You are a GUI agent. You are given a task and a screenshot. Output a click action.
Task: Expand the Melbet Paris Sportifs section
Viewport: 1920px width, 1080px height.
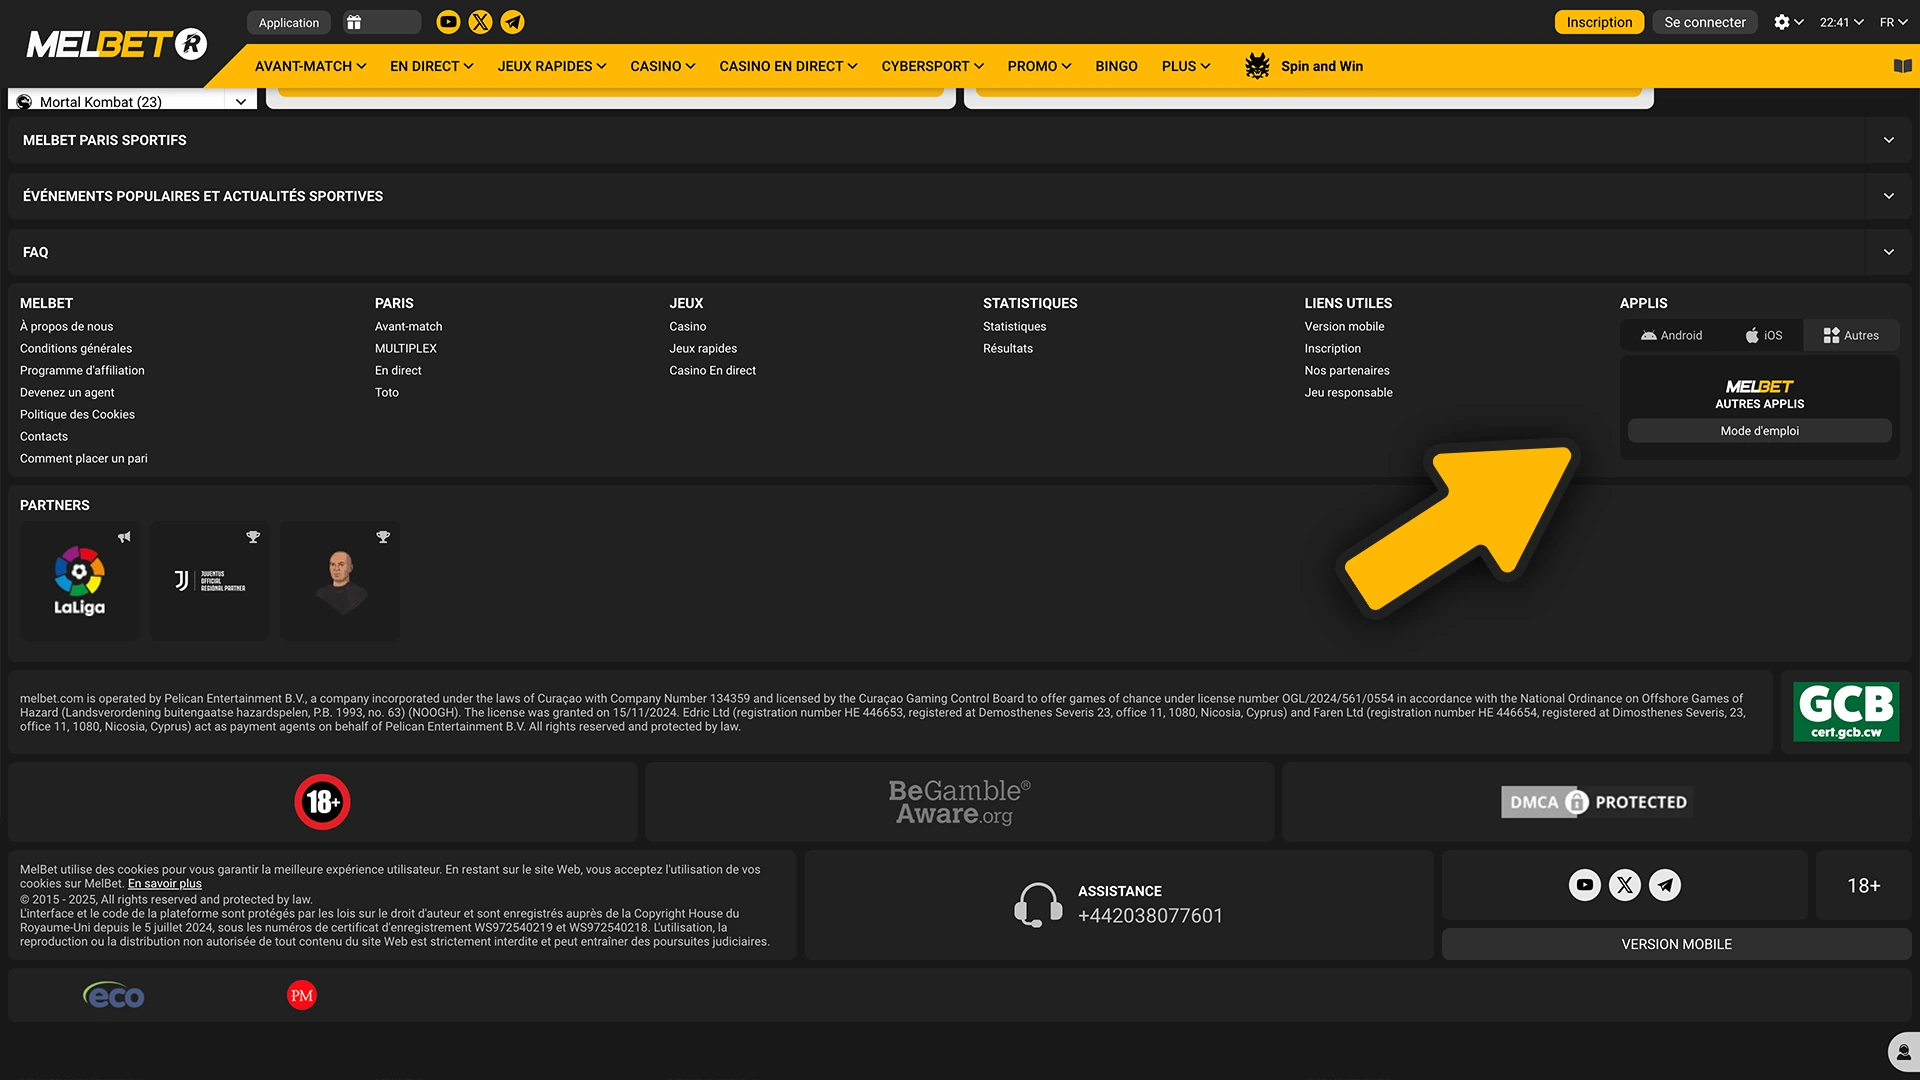tap(1888, 140)
